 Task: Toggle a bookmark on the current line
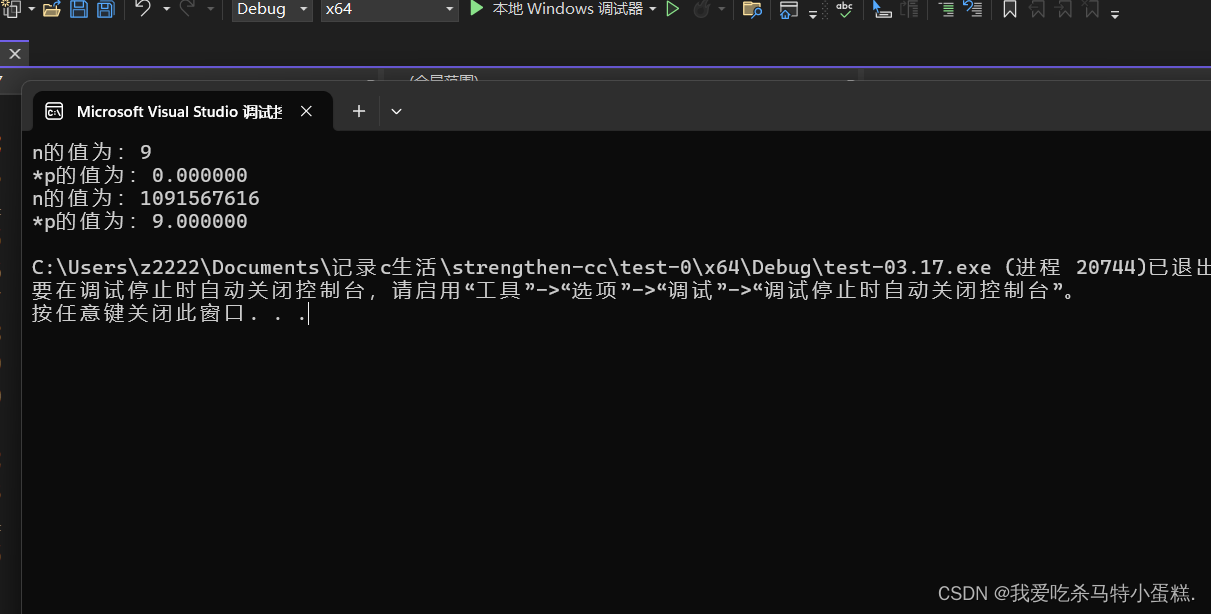click(x=1010, y=10)
